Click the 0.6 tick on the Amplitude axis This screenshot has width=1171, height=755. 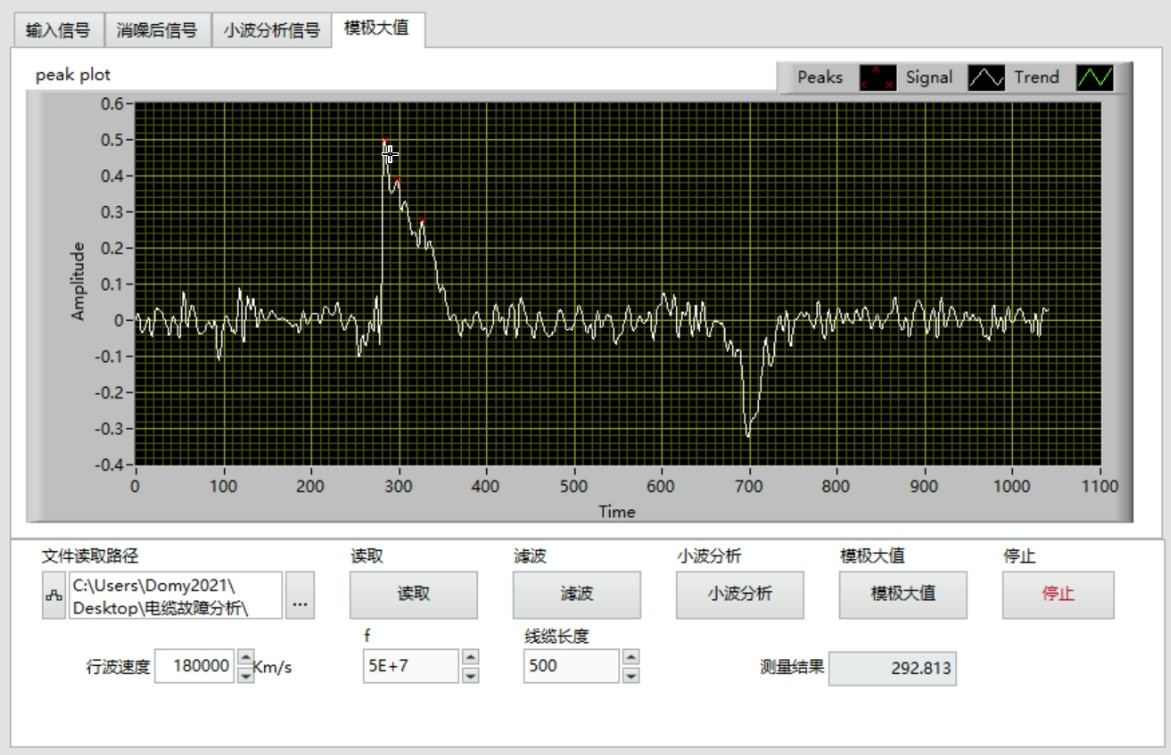click(113, 104)
